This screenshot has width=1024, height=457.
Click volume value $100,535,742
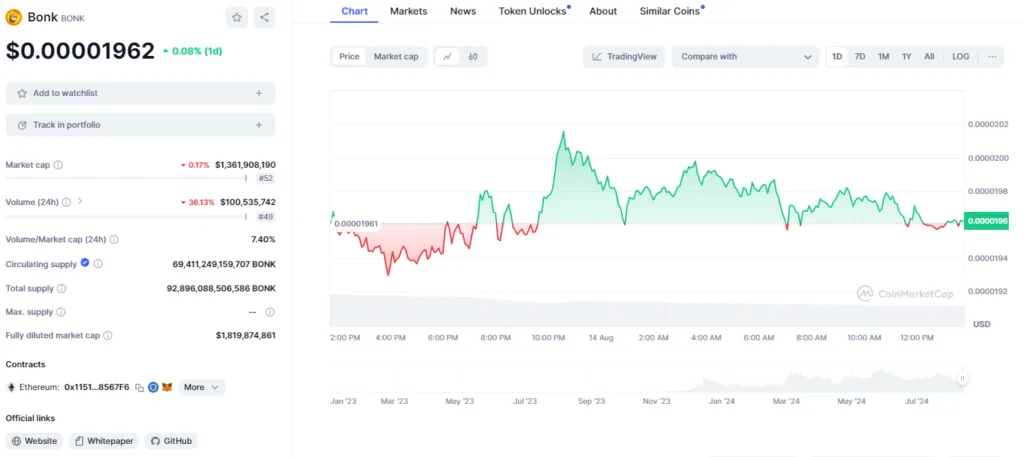248,202
